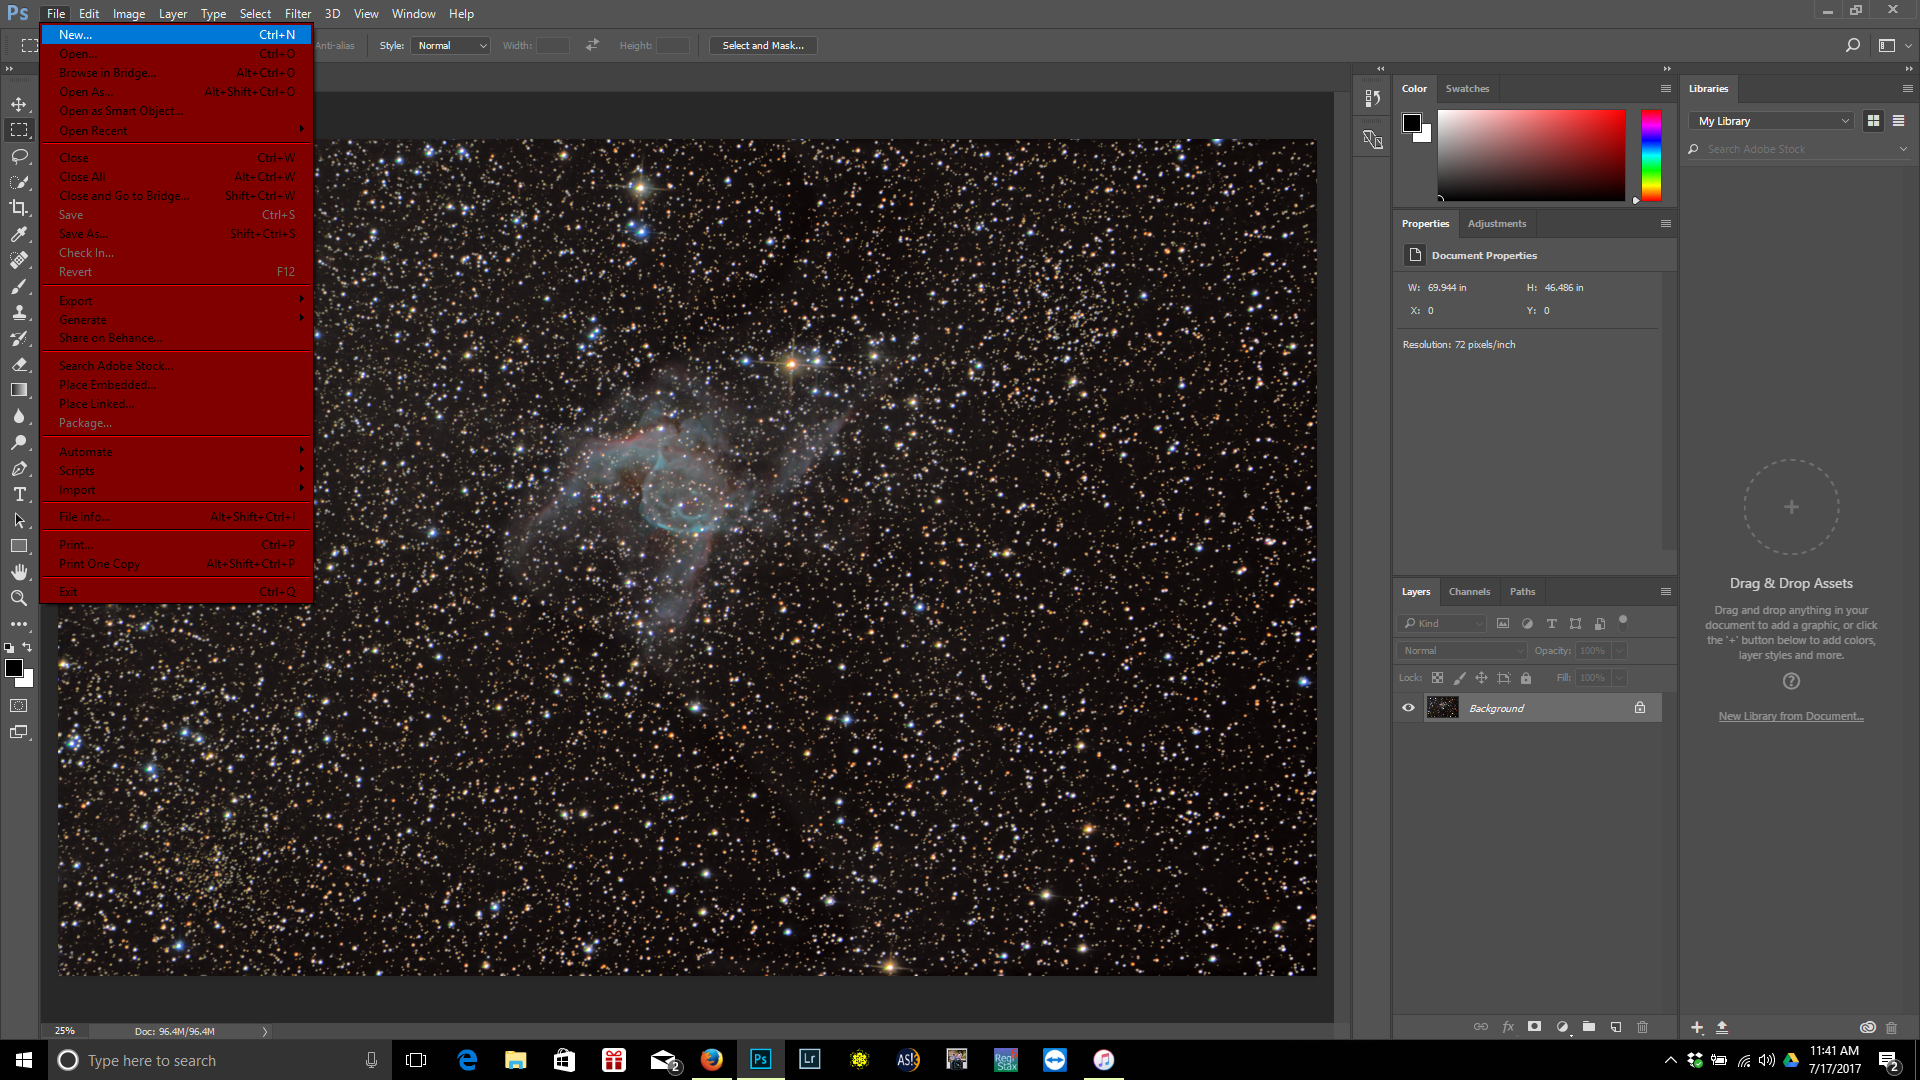
Task: Toggle lock image pixels brush icon
Action: (x=1459, y=678)
